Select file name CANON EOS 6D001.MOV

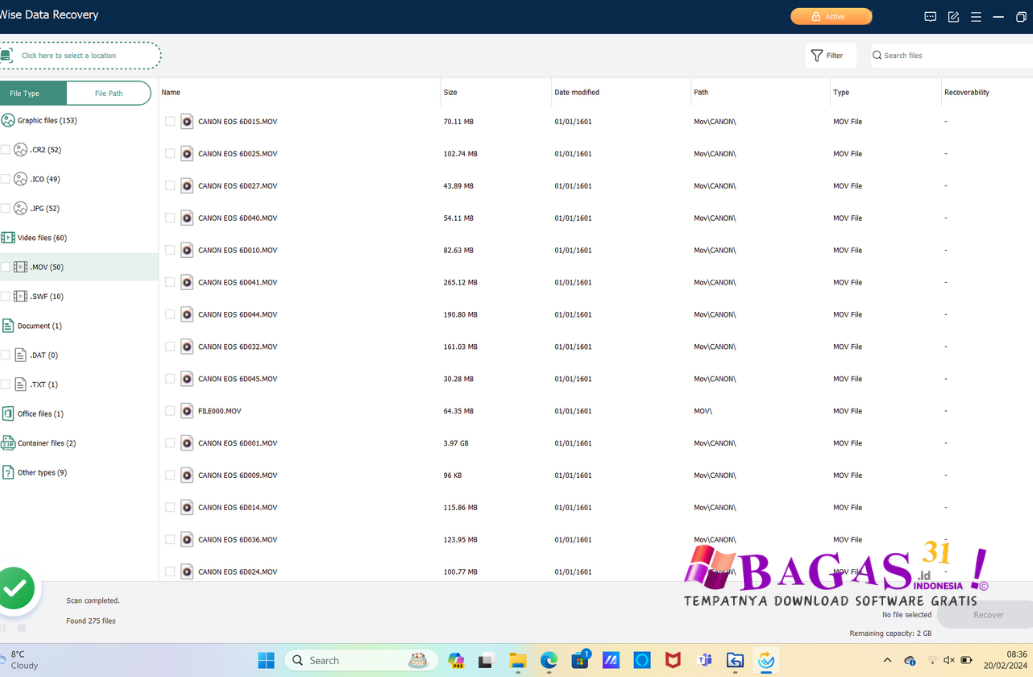pyautogui.click(x=238, y=443)
